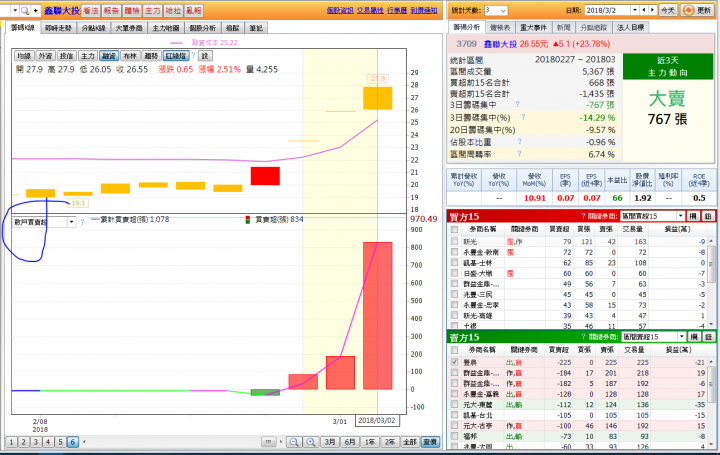Open the 日期 date picker dropdown
Image resolution: width=720 pixels, height=455 pixels.
coord(635,10)
